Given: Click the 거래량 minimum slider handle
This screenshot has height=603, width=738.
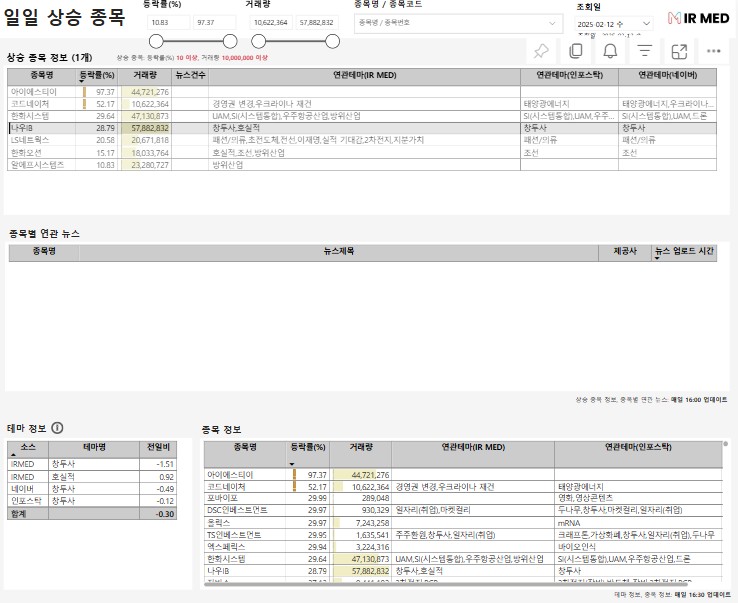Looking at the screenshot, I should (258, 41).
